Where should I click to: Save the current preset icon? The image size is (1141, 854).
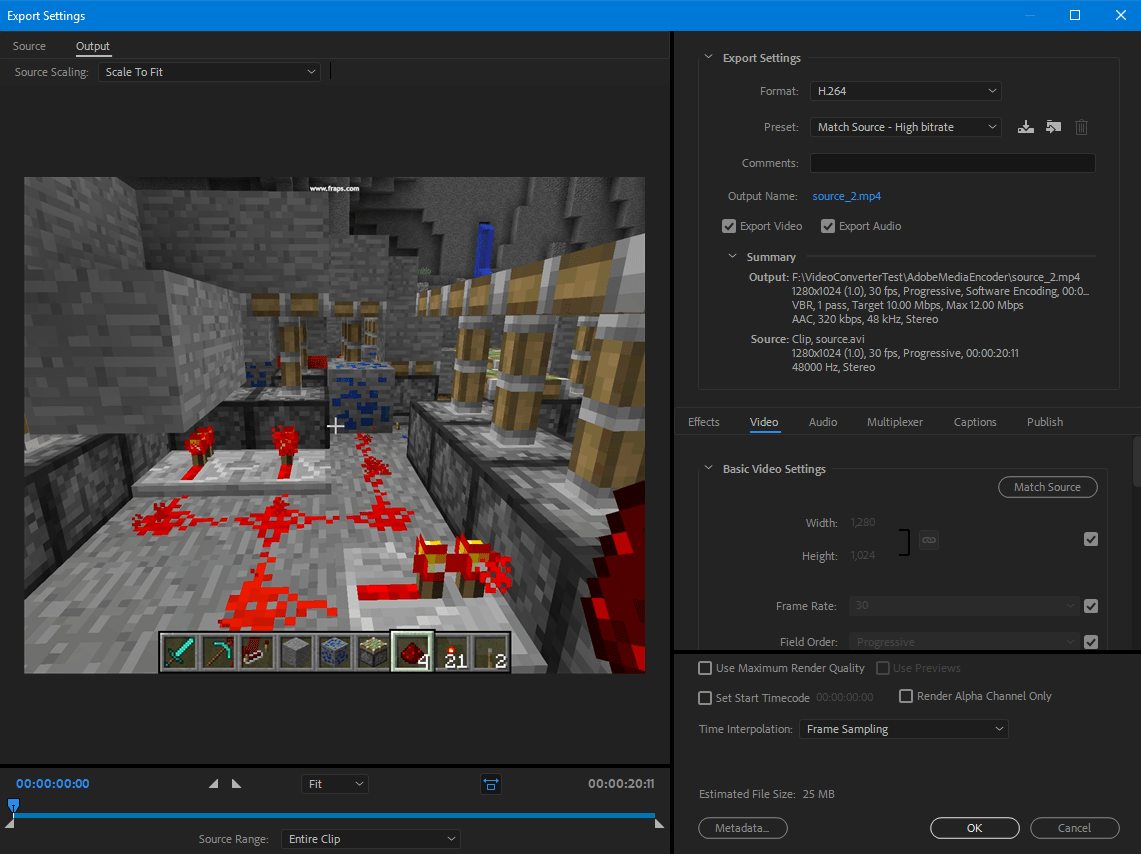point(1025,127)
